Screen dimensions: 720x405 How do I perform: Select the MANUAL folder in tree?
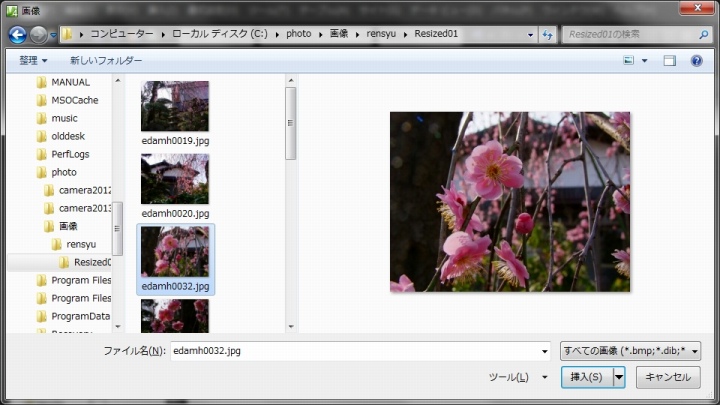[70, 82]
